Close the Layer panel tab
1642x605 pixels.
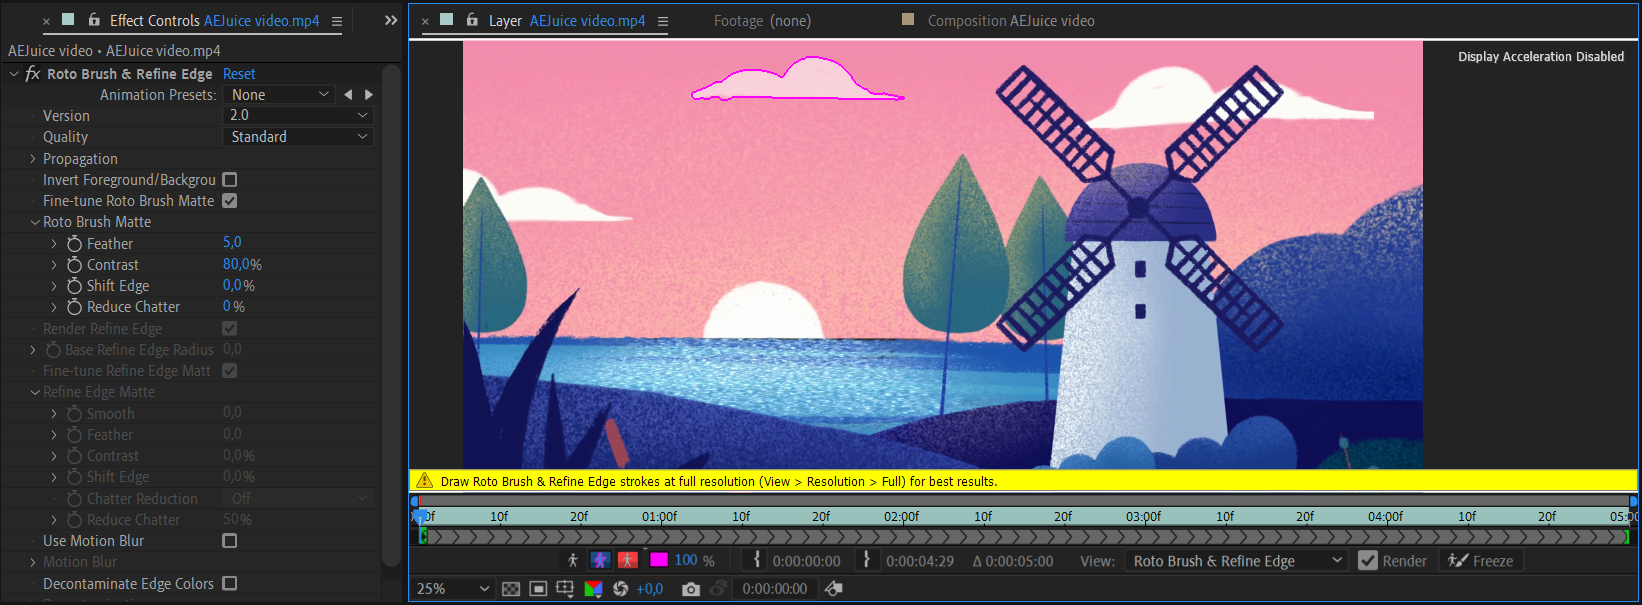[x=425, y=21]
